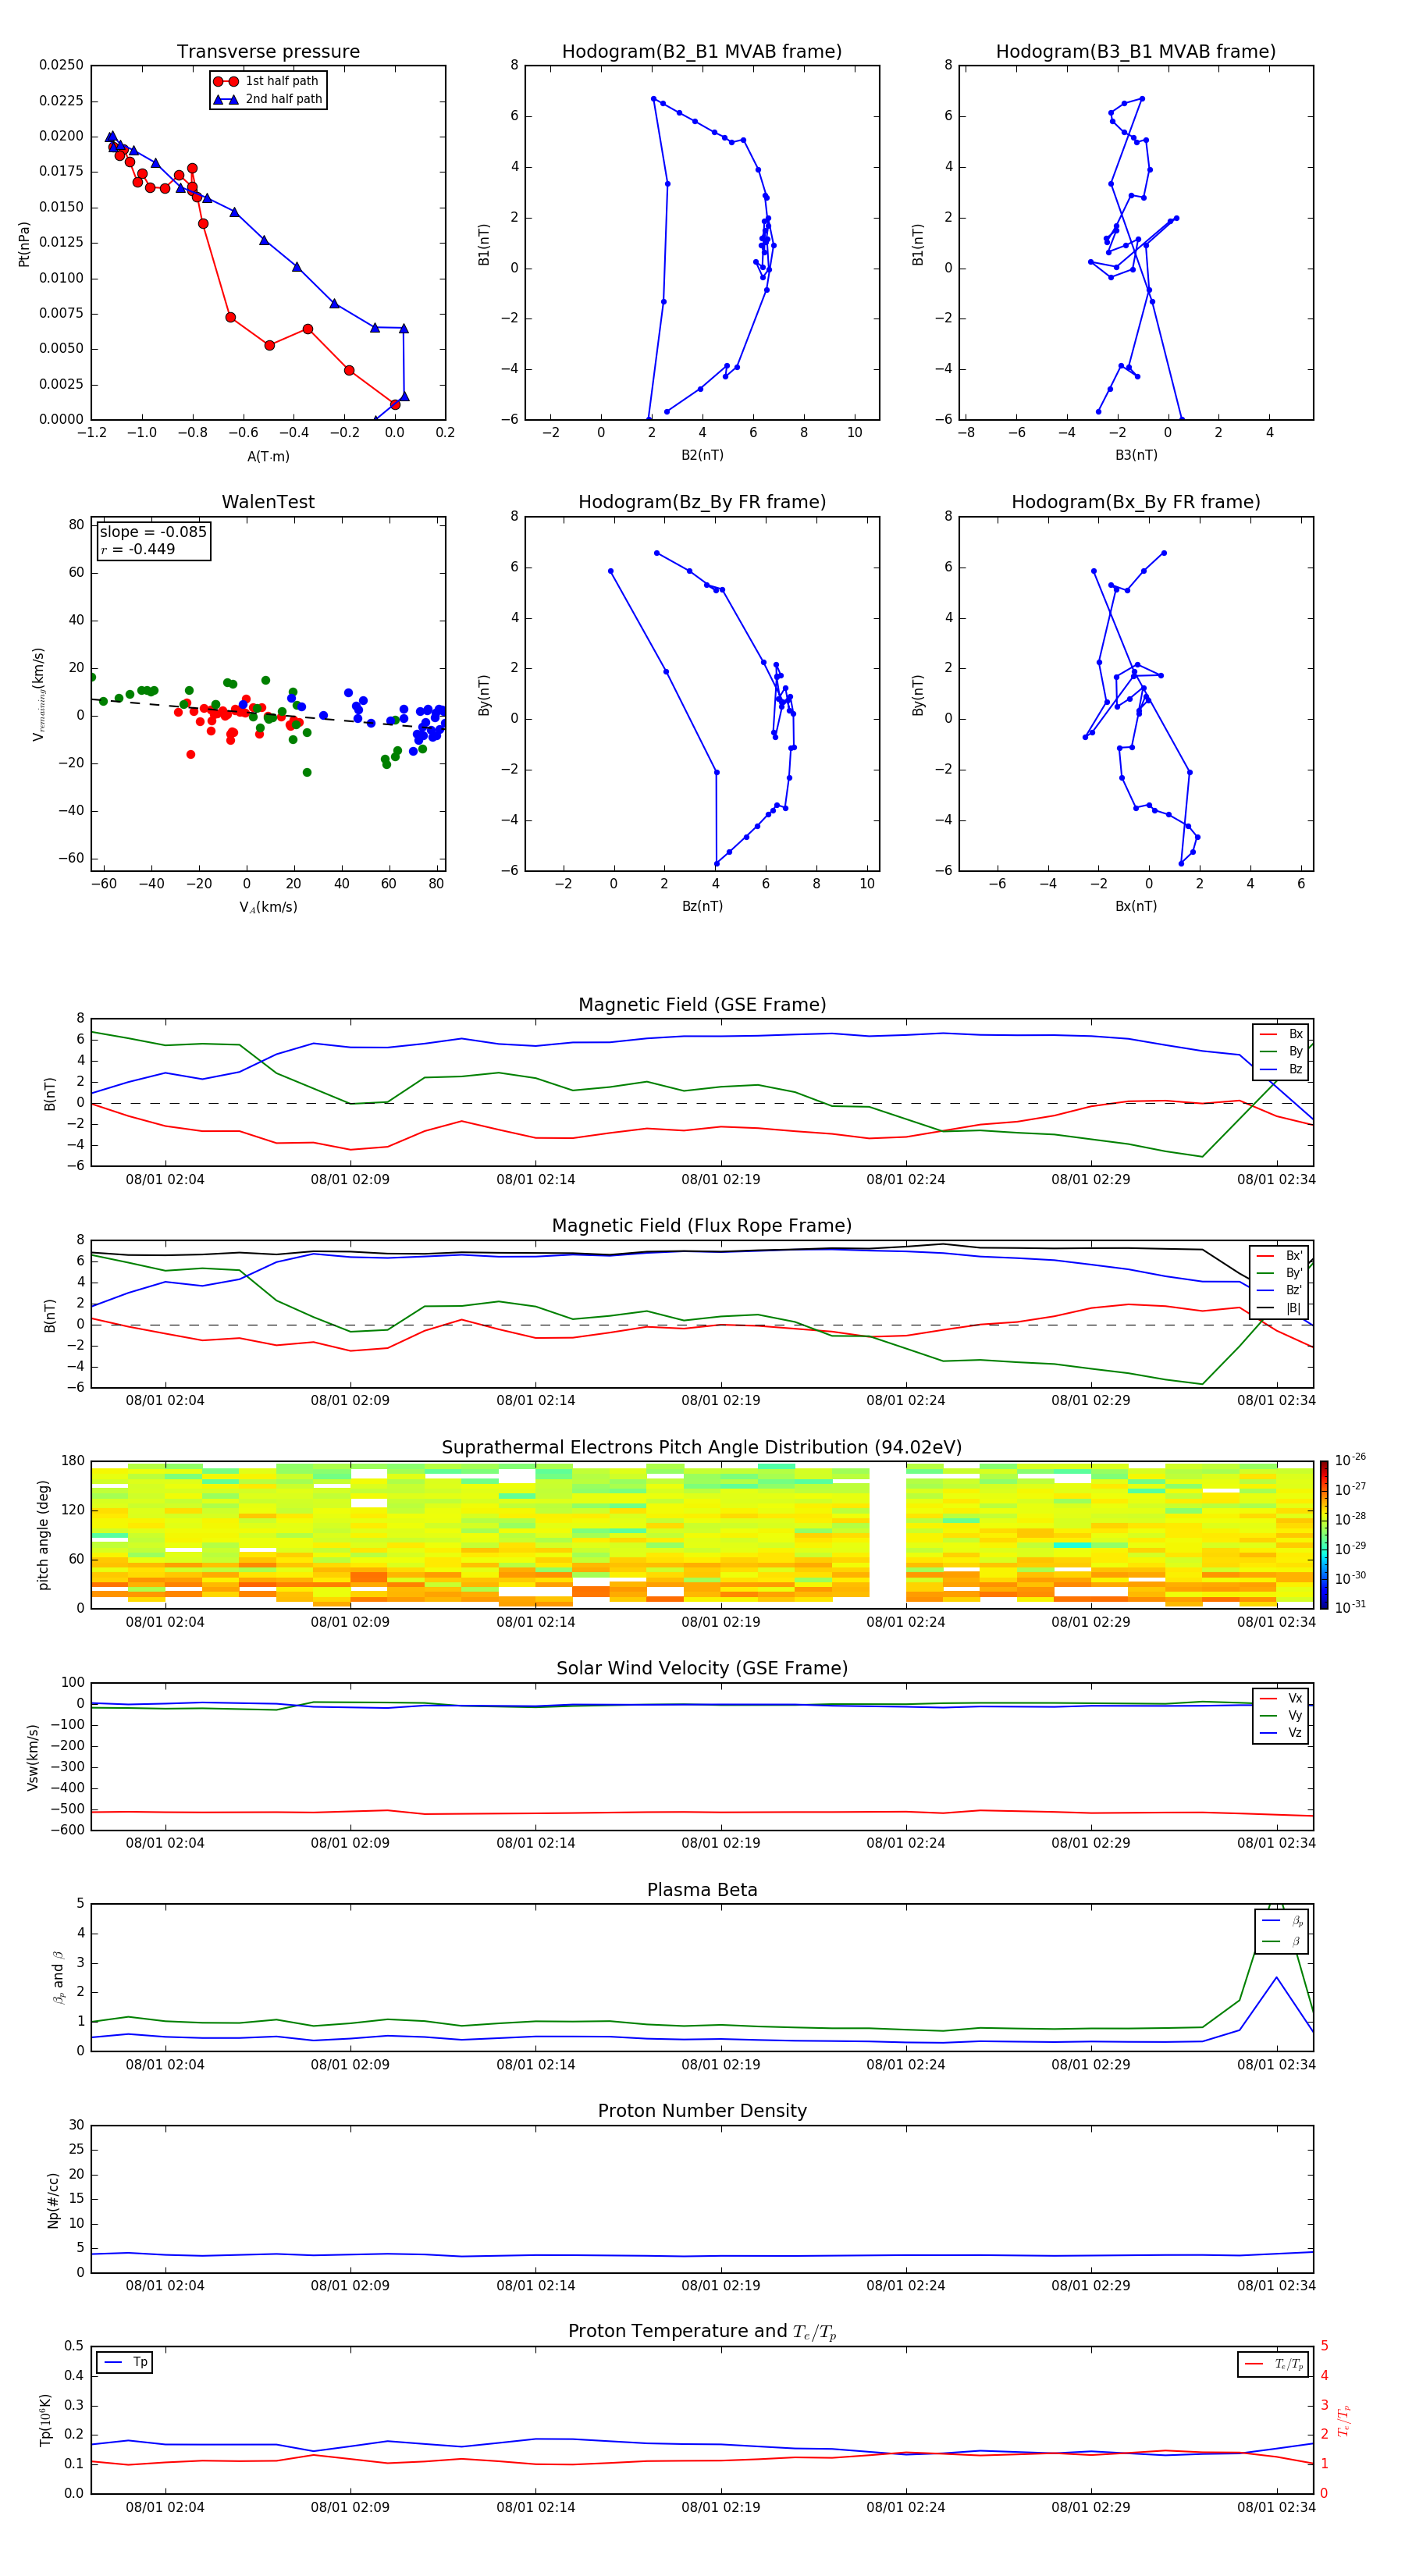Click the "slope = -0.085" annotation
The width and height of the screenshot is (1405, 2576).
pyautogui.click(x=153, y=532)
